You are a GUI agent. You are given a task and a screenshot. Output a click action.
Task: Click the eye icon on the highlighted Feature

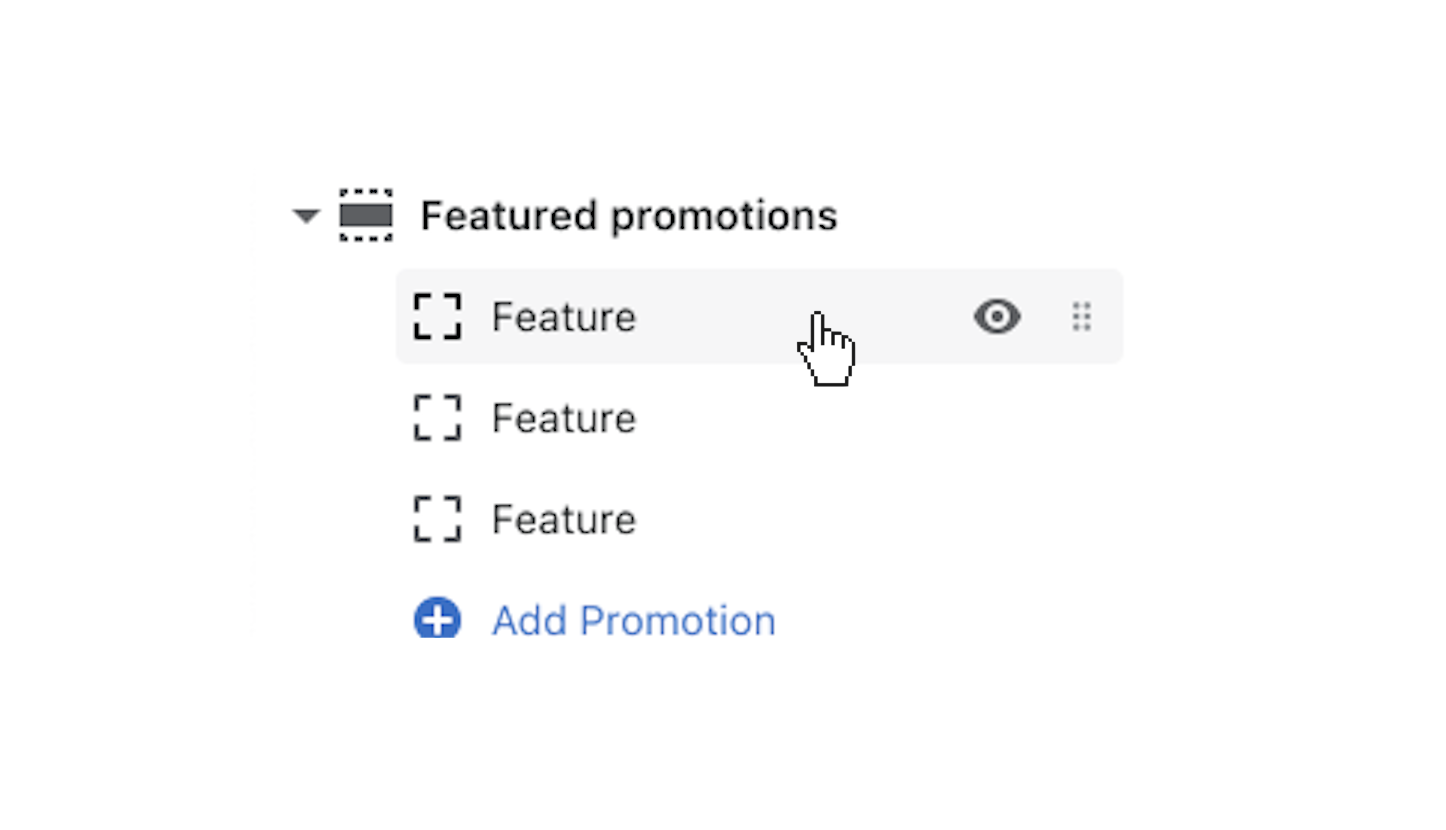coord(996,317)
